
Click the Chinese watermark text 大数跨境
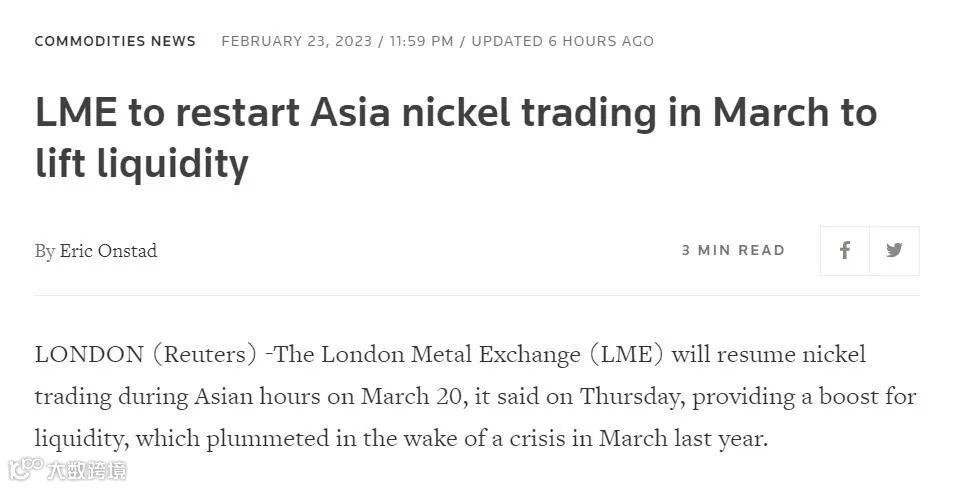87,469
